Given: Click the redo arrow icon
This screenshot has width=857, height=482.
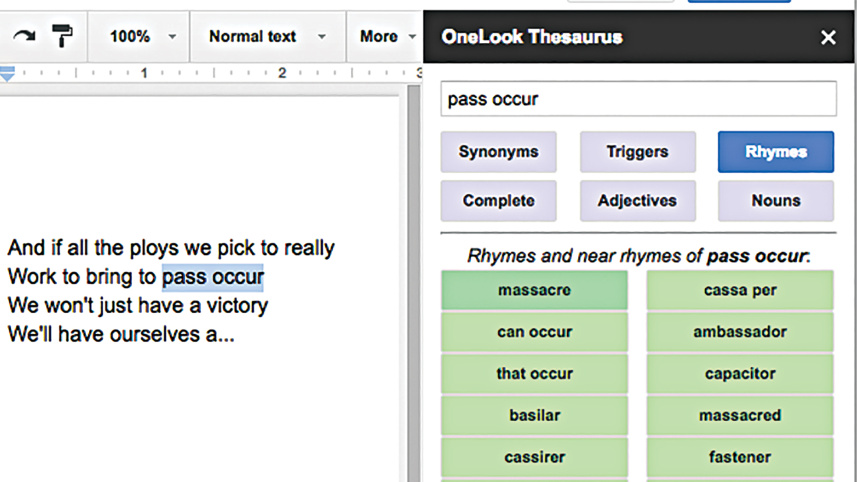Looking at the screenshot, I should pyautogui.click(x=23, y=37).
